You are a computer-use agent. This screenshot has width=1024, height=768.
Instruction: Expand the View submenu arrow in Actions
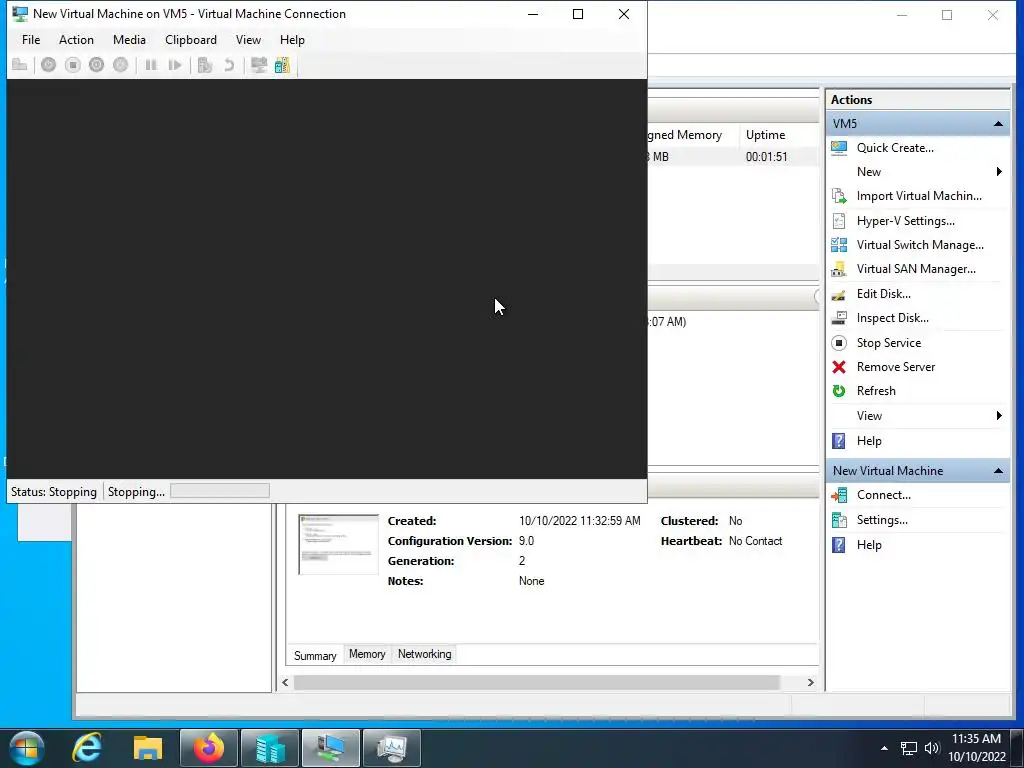(x=999, y=415)
